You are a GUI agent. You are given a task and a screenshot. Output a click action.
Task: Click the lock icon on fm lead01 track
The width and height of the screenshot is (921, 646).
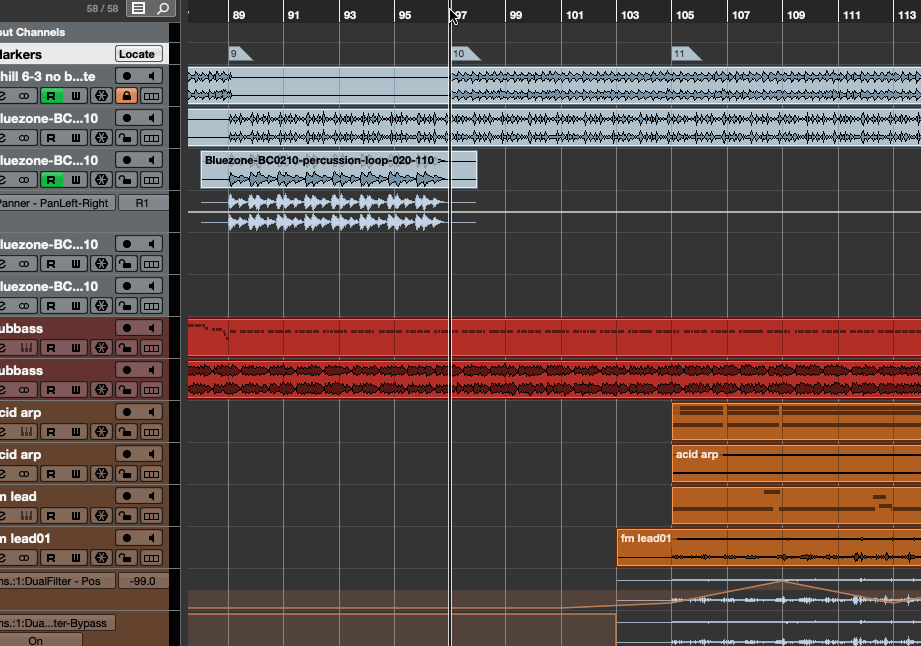click(127, 558)
